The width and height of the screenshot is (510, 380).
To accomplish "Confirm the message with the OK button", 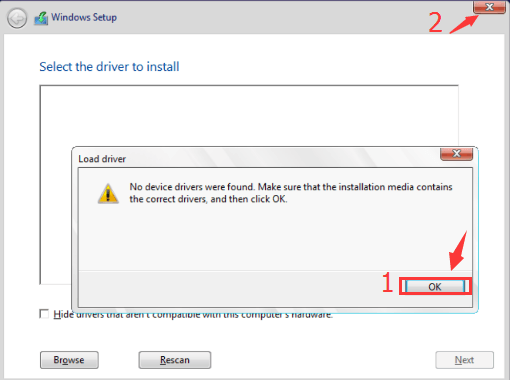I will pyautogui.click(x=435, y=287).
